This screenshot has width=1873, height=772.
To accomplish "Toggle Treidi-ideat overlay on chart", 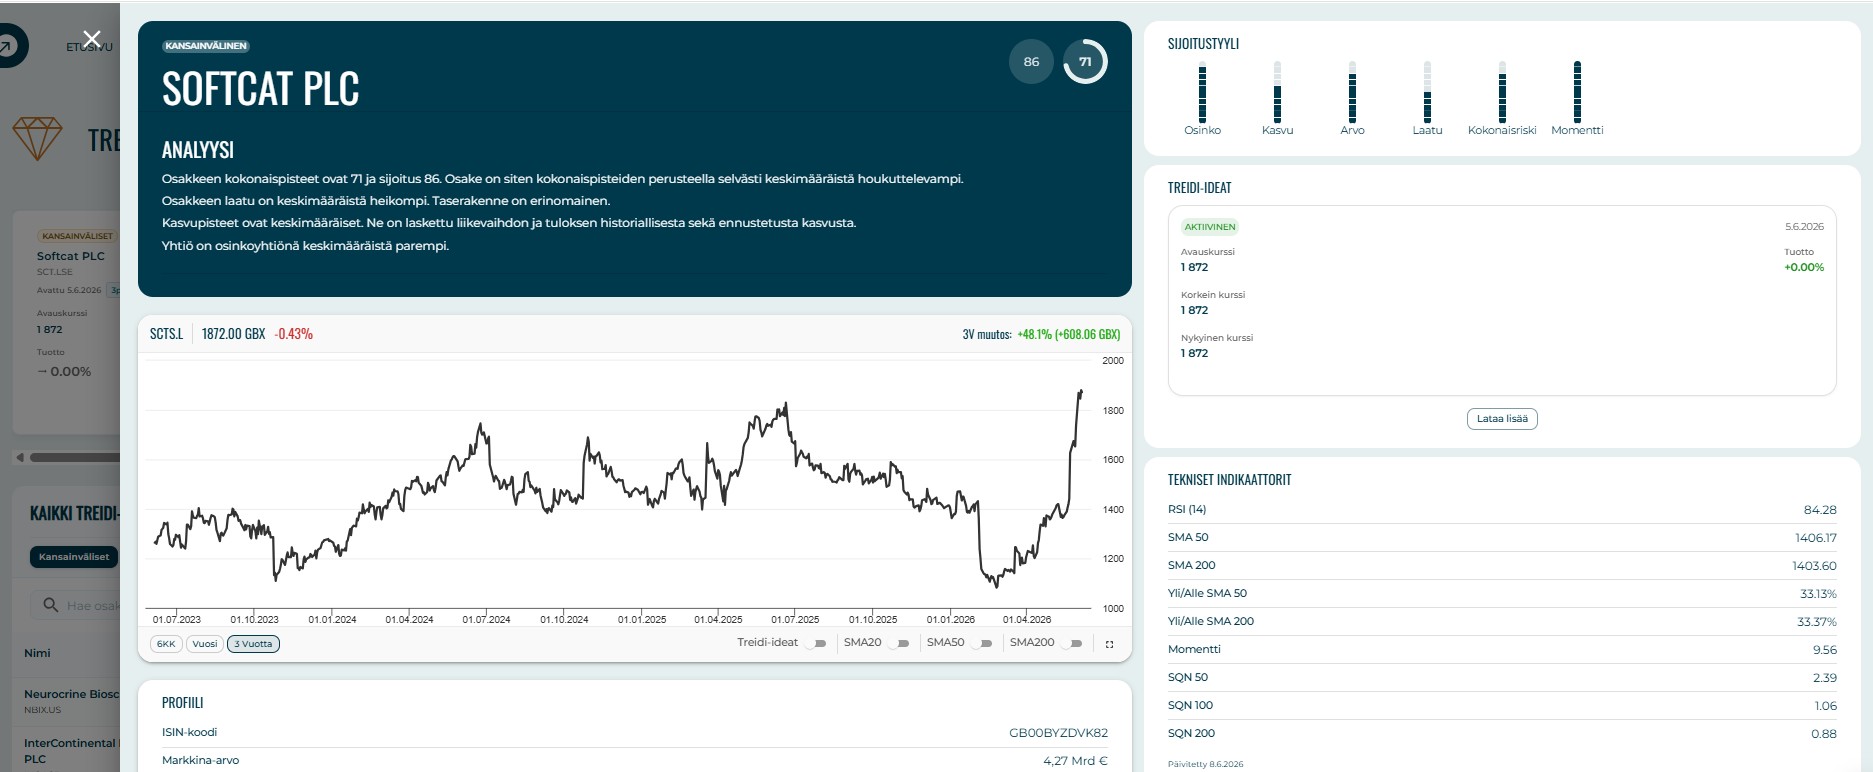I will pyautogui.click(x=816, y=643).
